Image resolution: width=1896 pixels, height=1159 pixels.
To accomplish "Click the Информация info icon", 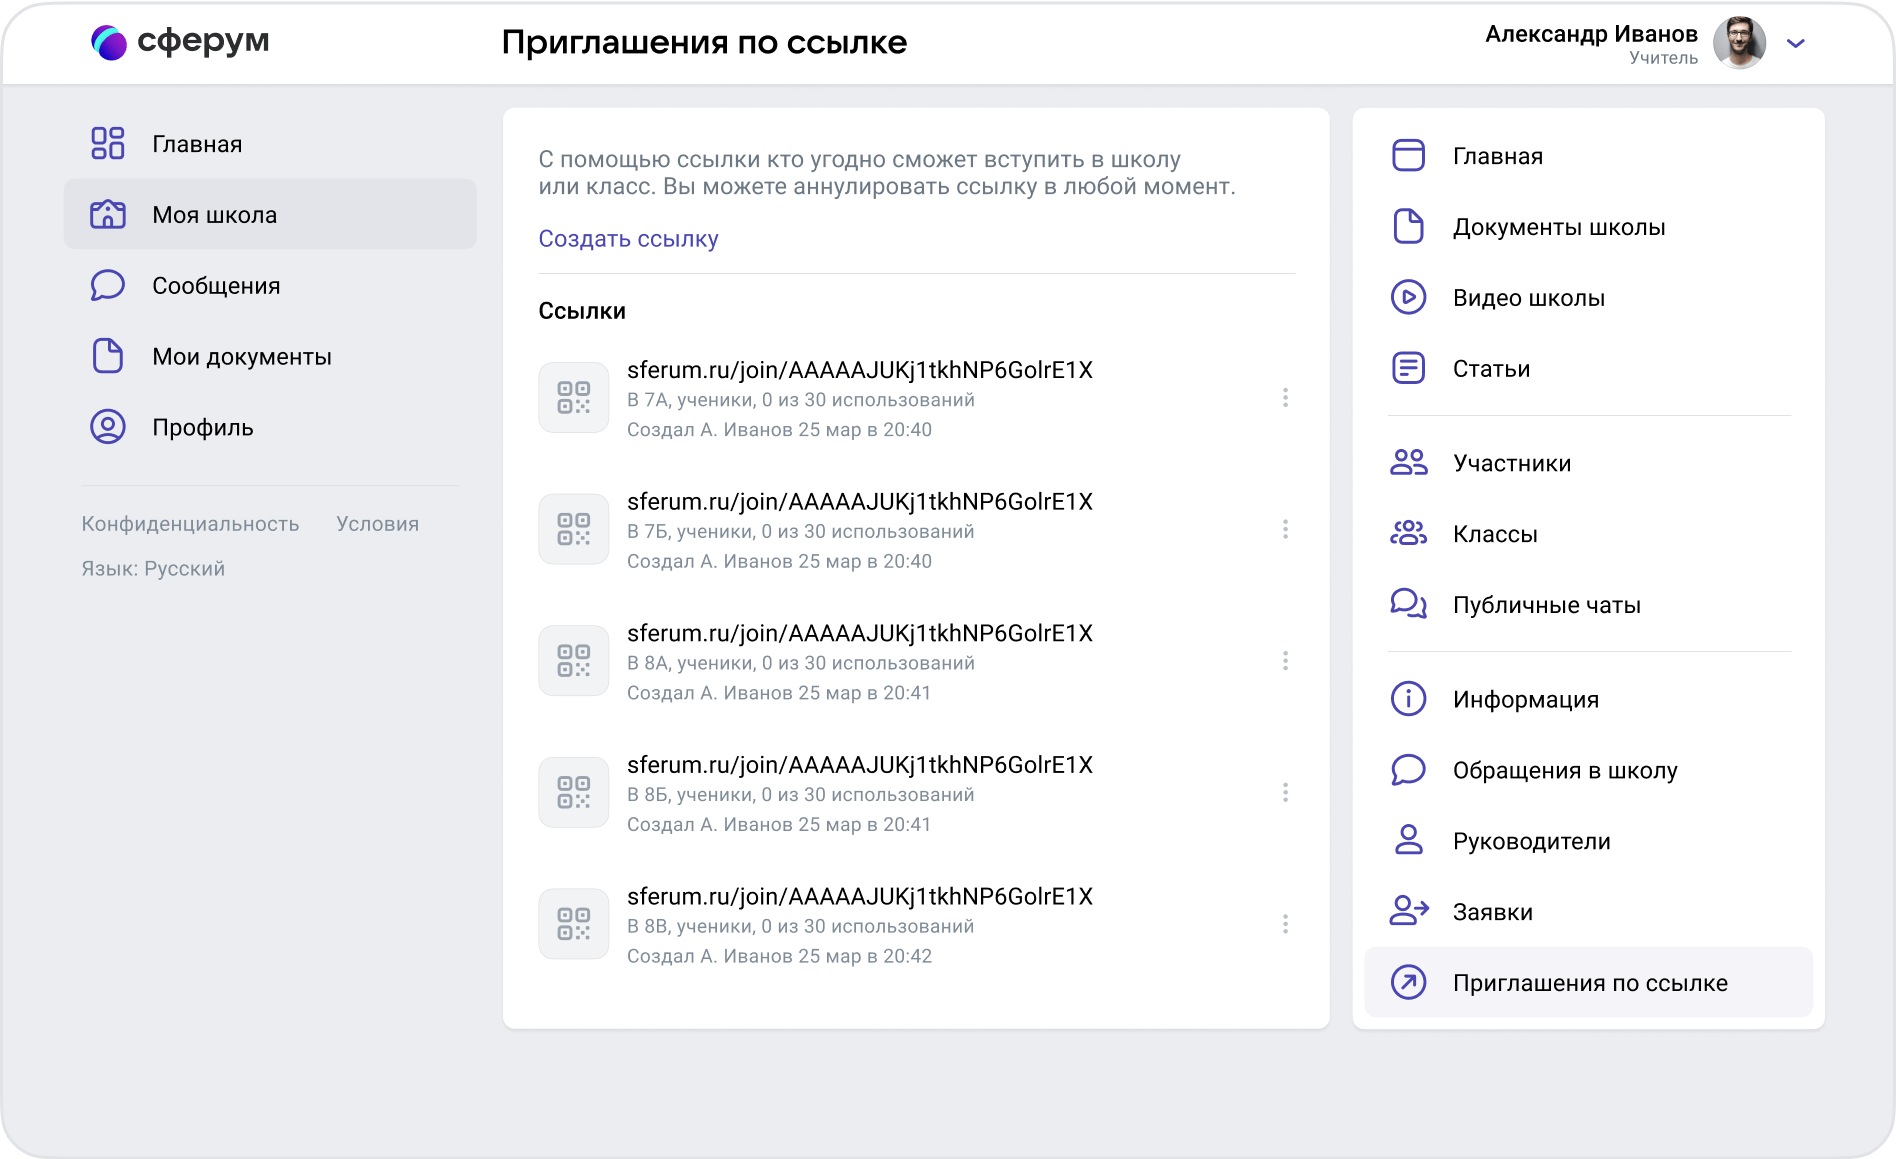I will [x=1408, y=698].
